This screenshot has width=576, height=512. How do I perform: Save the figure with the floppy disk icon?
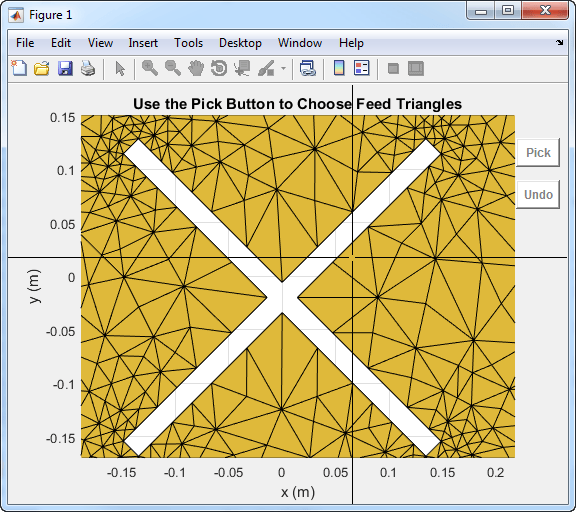coord(65,68)
